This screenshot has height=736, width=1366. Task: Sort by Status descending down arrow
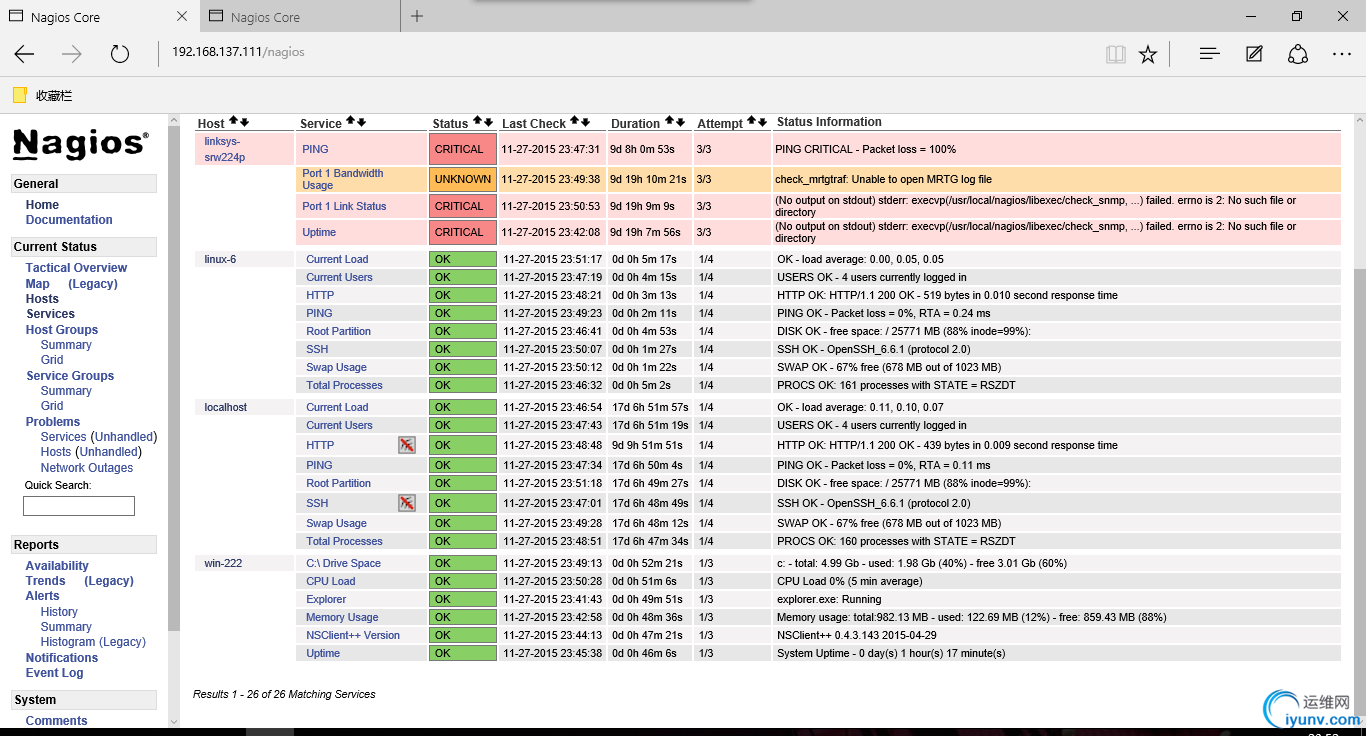pos(488,122)
